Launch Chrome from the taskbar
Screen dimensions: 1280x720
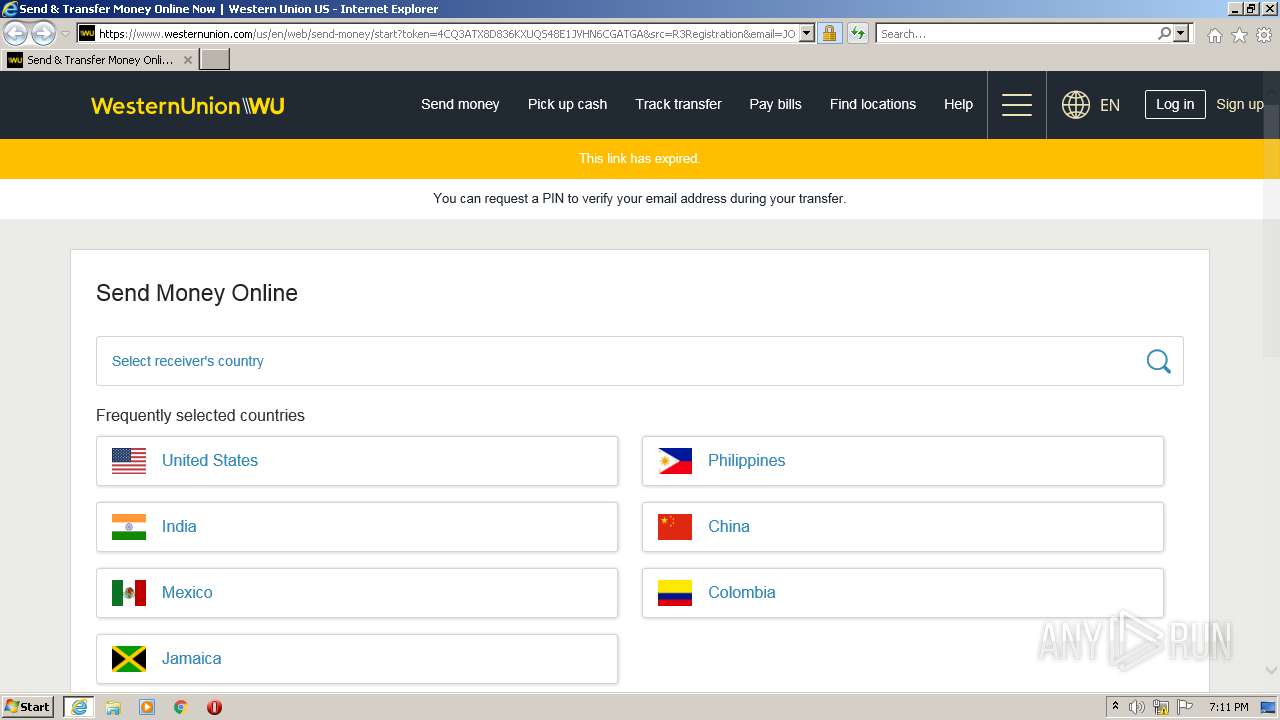pos(181,707)
